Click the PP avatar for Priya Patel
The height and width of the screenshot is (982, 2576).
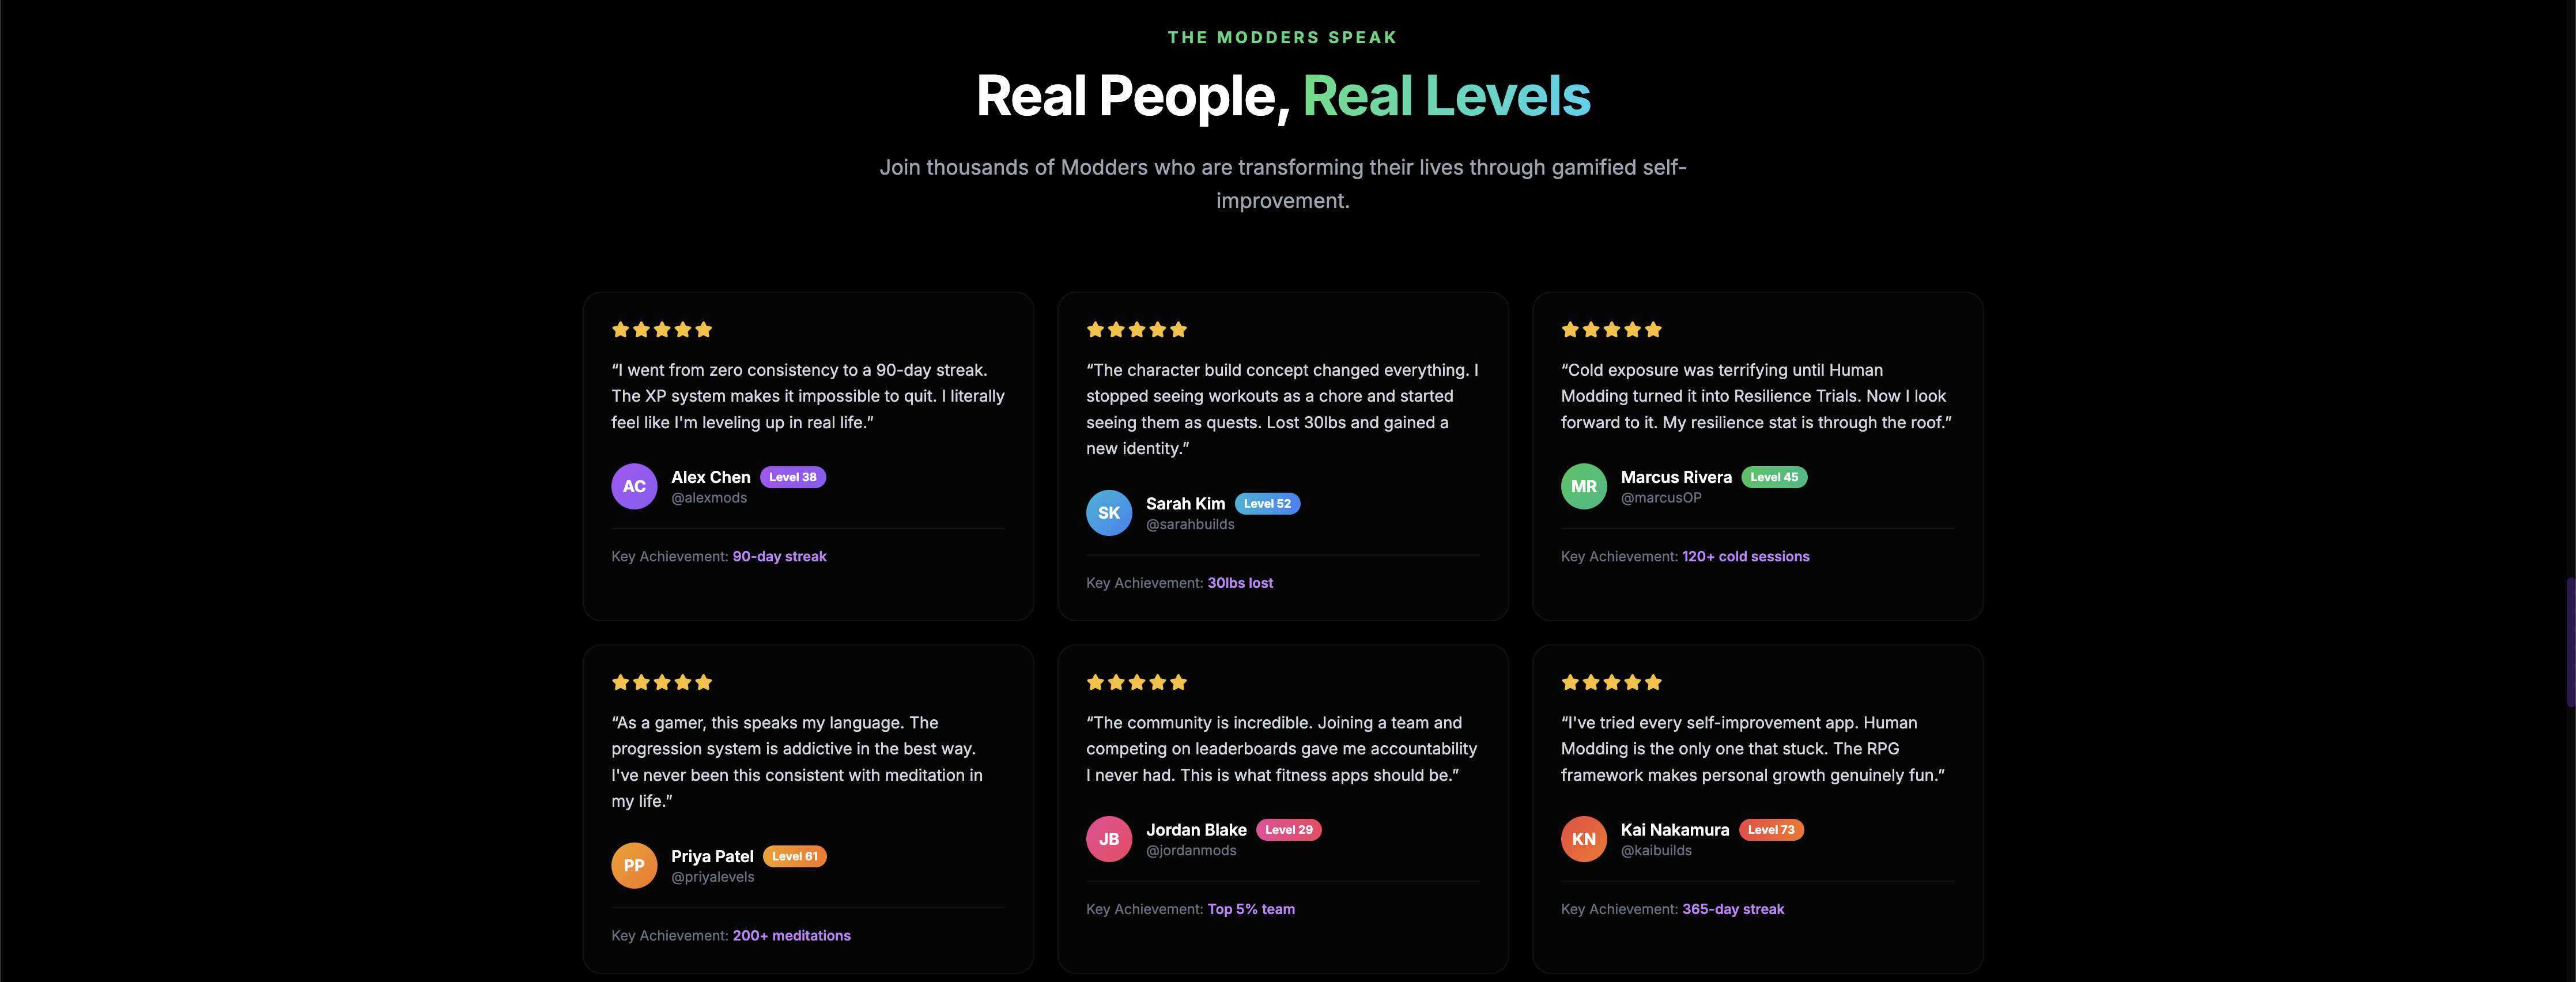(634, 865)
